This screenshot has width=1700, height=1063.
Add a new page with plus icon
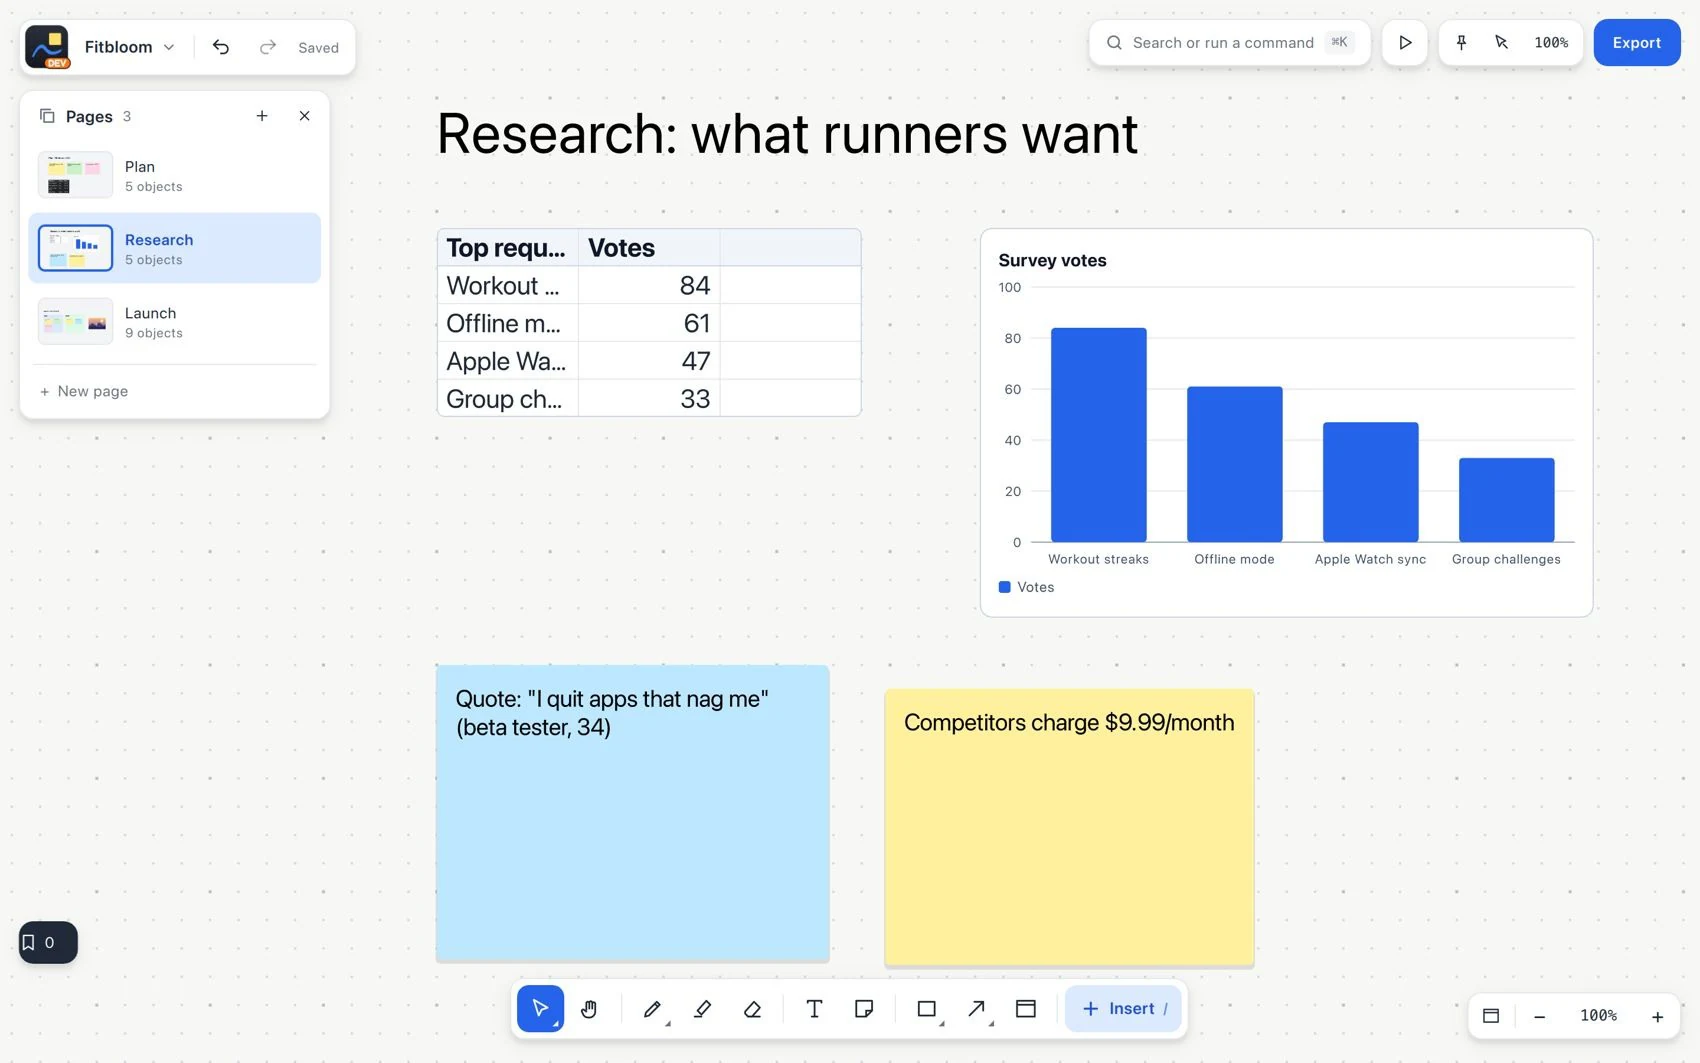262,116
